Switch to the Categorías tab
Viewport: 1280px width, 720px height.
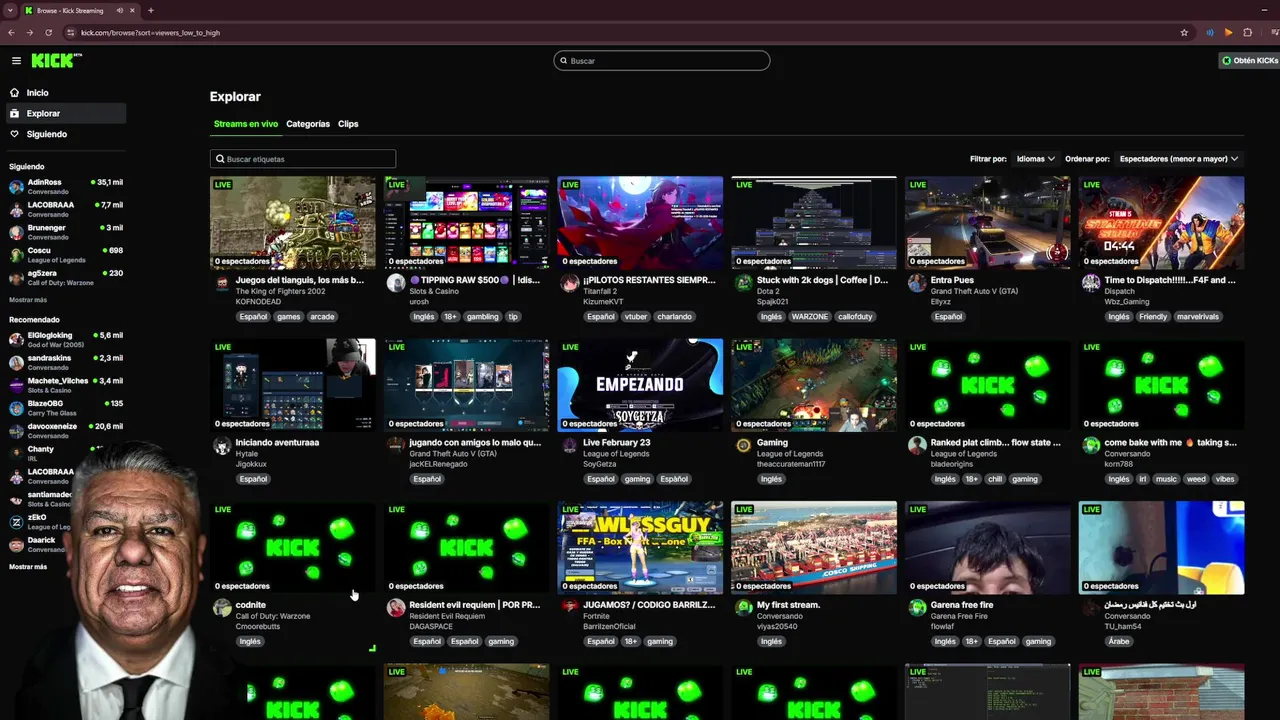[308, 124]
